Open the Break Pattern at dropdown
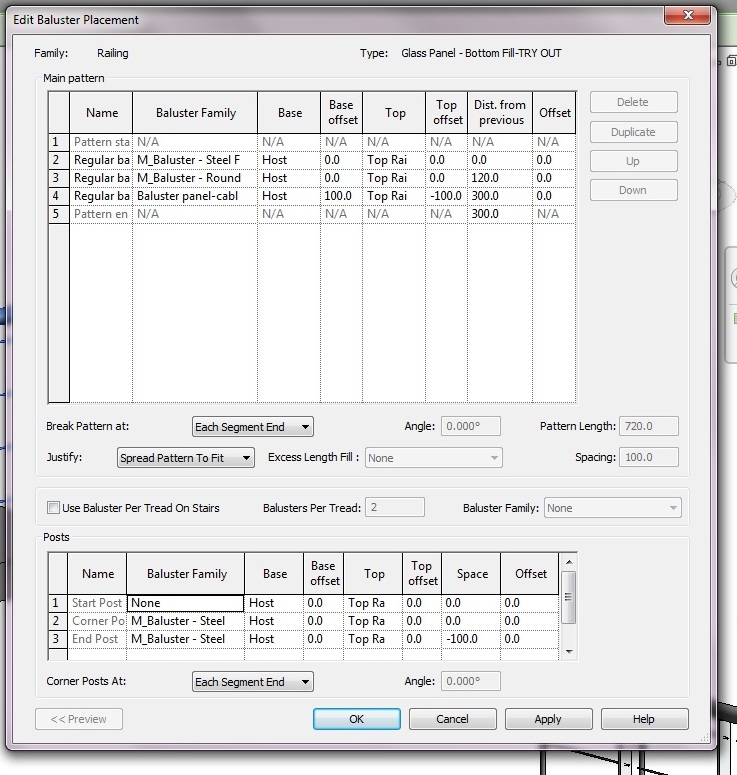 (x=252, y=427)
